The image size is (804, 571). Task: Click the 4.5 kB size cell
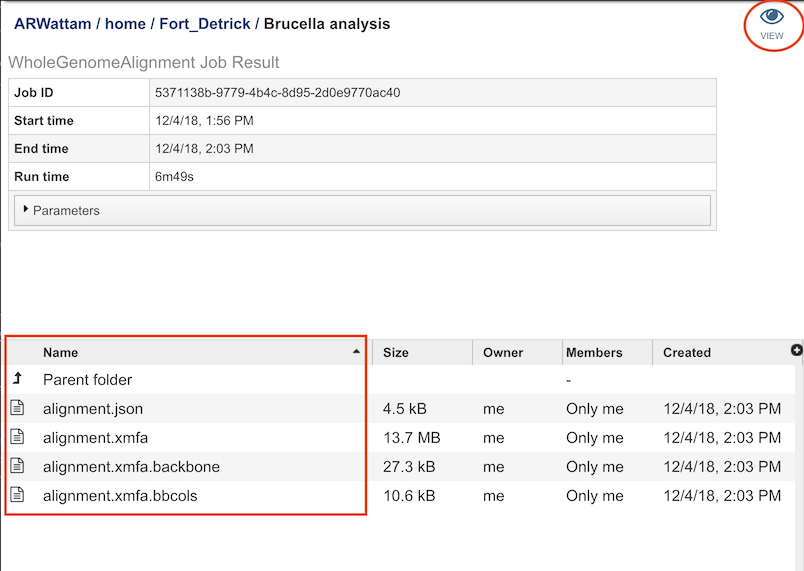[405, 409]
